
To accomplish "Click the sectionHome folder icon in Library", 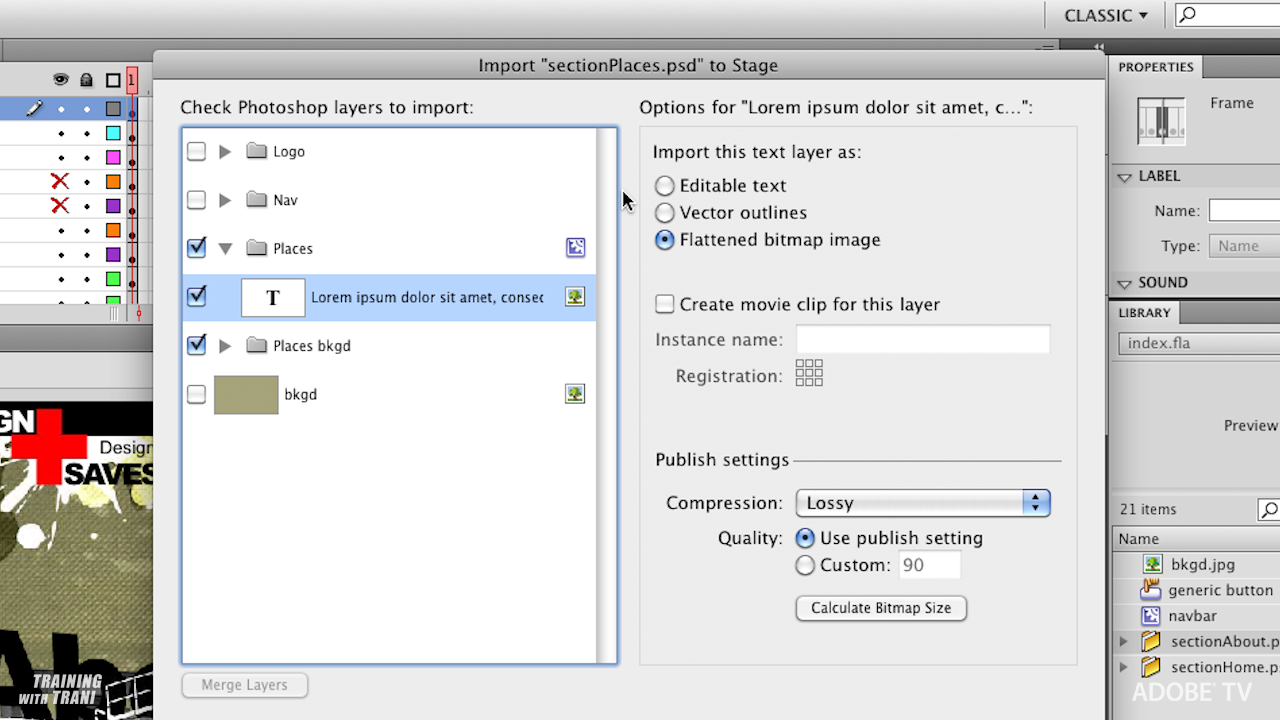I will [1151, 666].
